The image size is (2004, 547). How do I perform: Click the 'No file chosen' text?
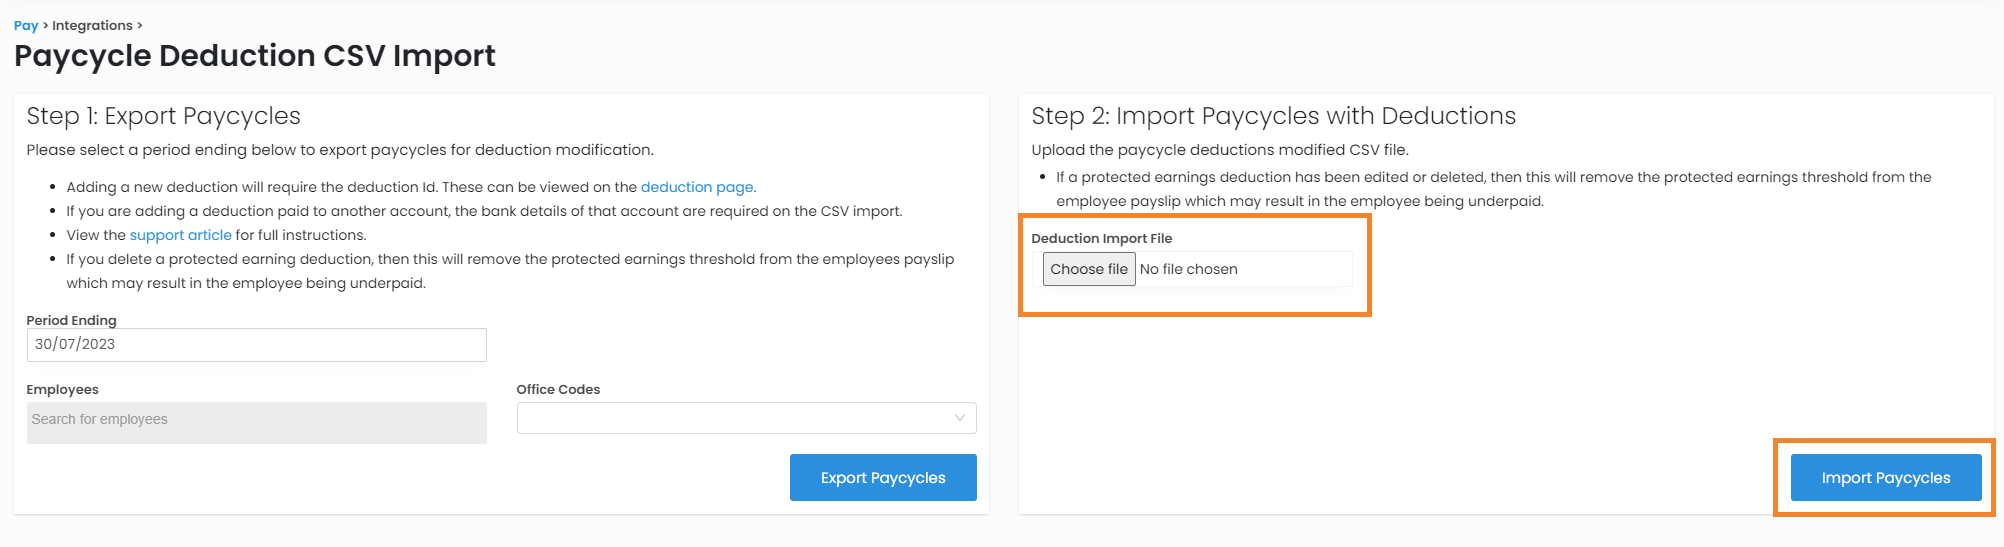pos(1189,269)
